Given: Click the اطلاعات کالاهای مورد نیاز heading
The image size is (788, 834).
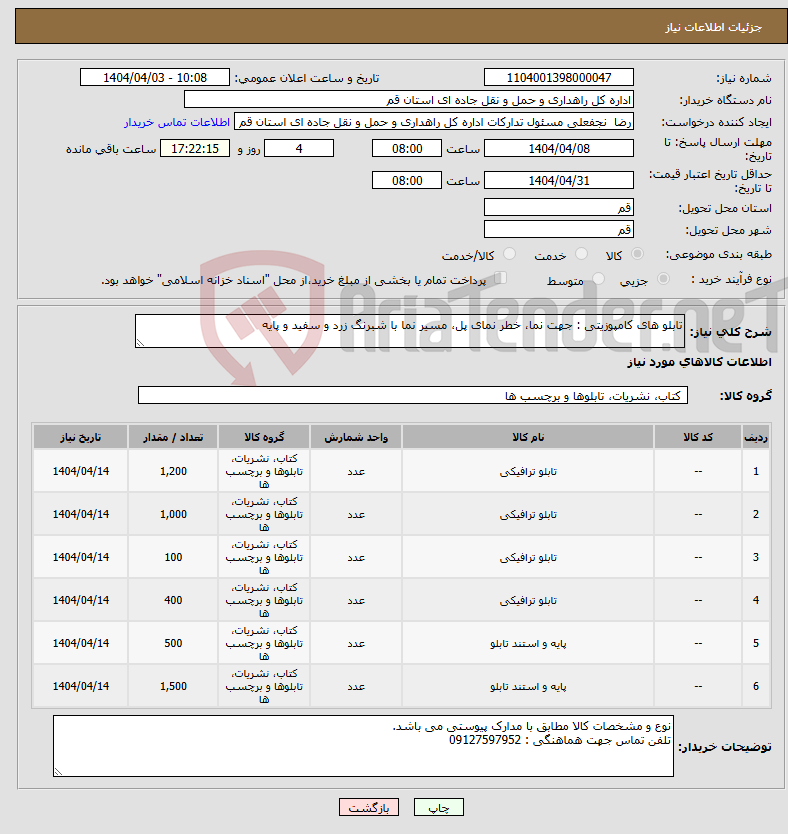Looking at the screenshot, I should (699, 362).
